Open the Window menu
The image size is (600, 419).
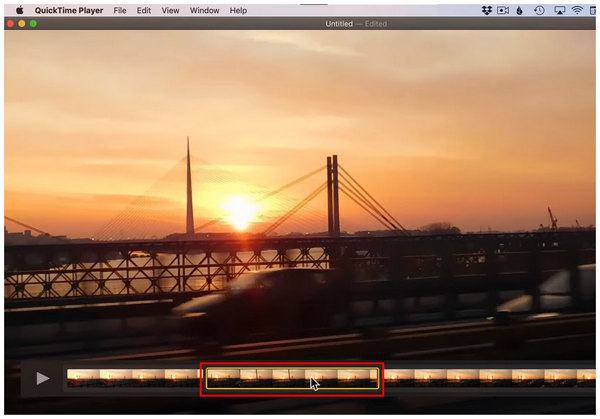[x=204, y=10]
